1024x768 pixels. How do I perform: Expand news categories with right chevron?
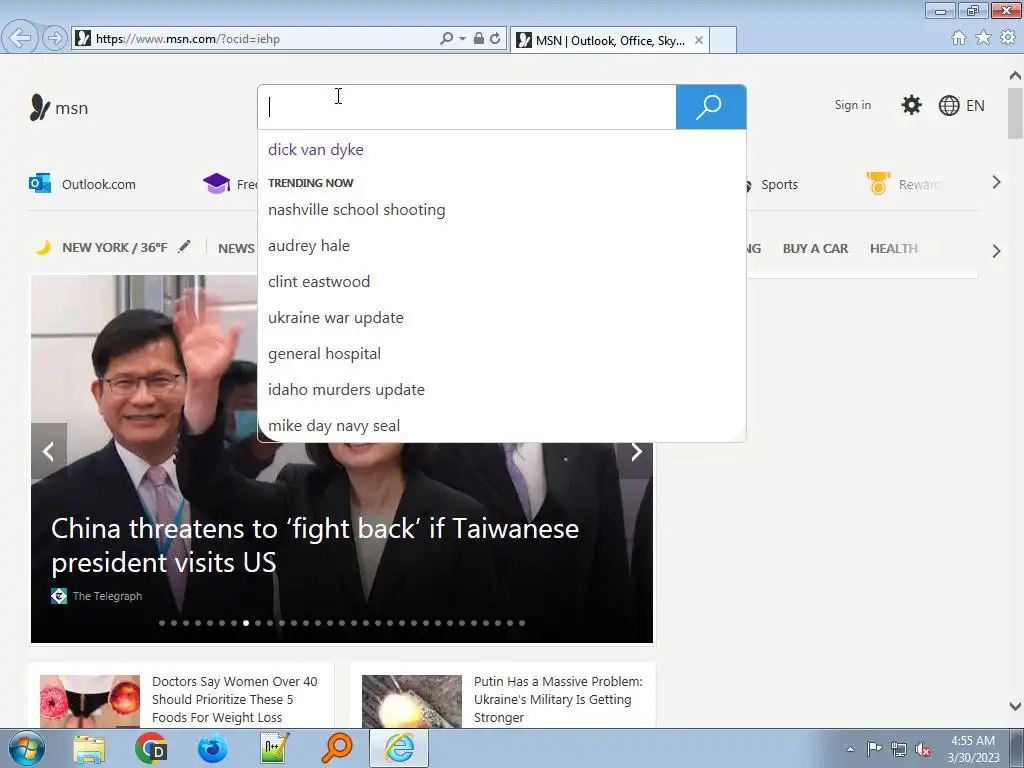(x=996, y=251)
